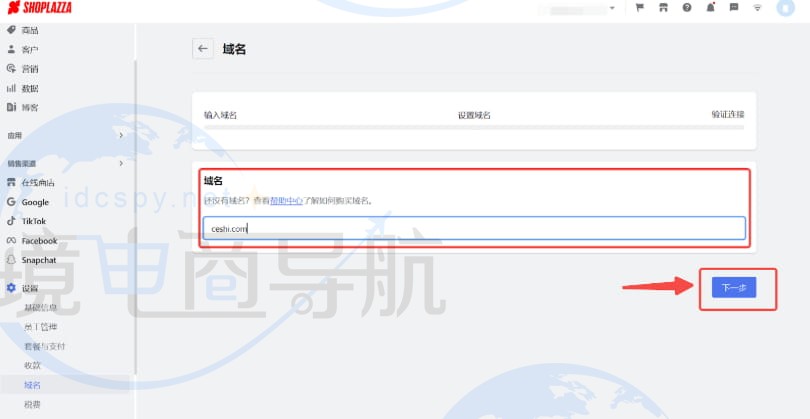This screenshot has width=810, height=419.
Task: Select the Google sales channel label
Action: (35, 203)
